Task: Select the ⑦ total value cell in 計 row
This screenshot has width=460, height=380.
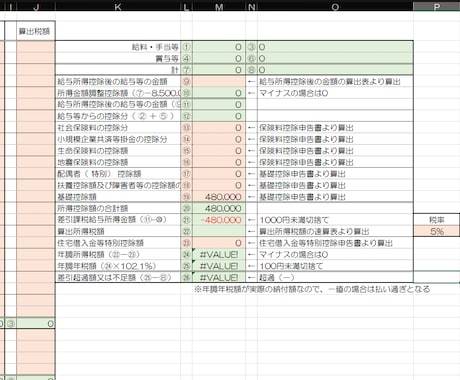Action: coord(219,70)
